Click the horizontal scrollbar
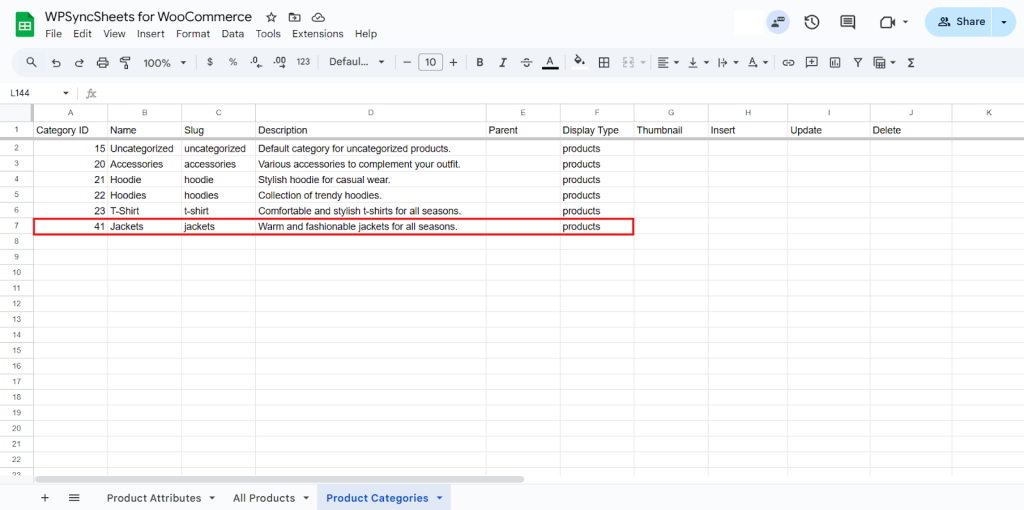This screenshot has height=510, width=1024. pyautogui.click(x=280, y=479)
